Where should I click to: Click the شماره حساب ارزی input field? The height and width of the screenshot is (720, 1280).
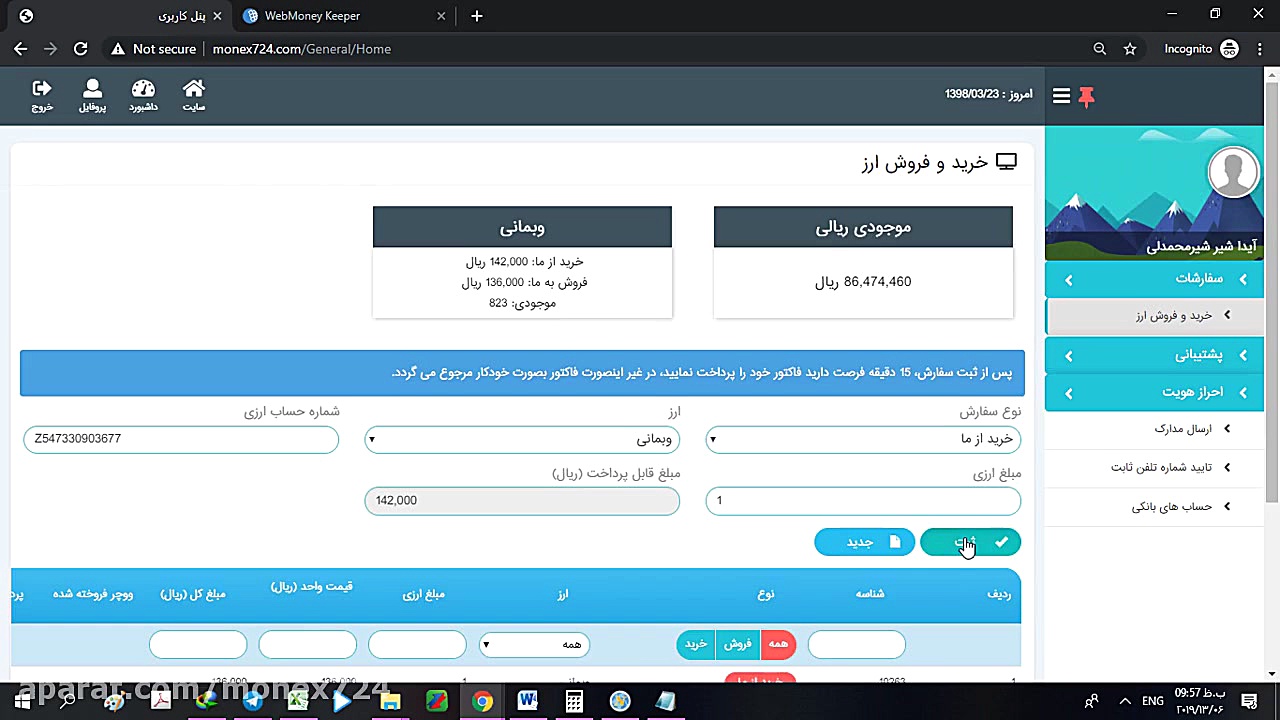point(180,439)
